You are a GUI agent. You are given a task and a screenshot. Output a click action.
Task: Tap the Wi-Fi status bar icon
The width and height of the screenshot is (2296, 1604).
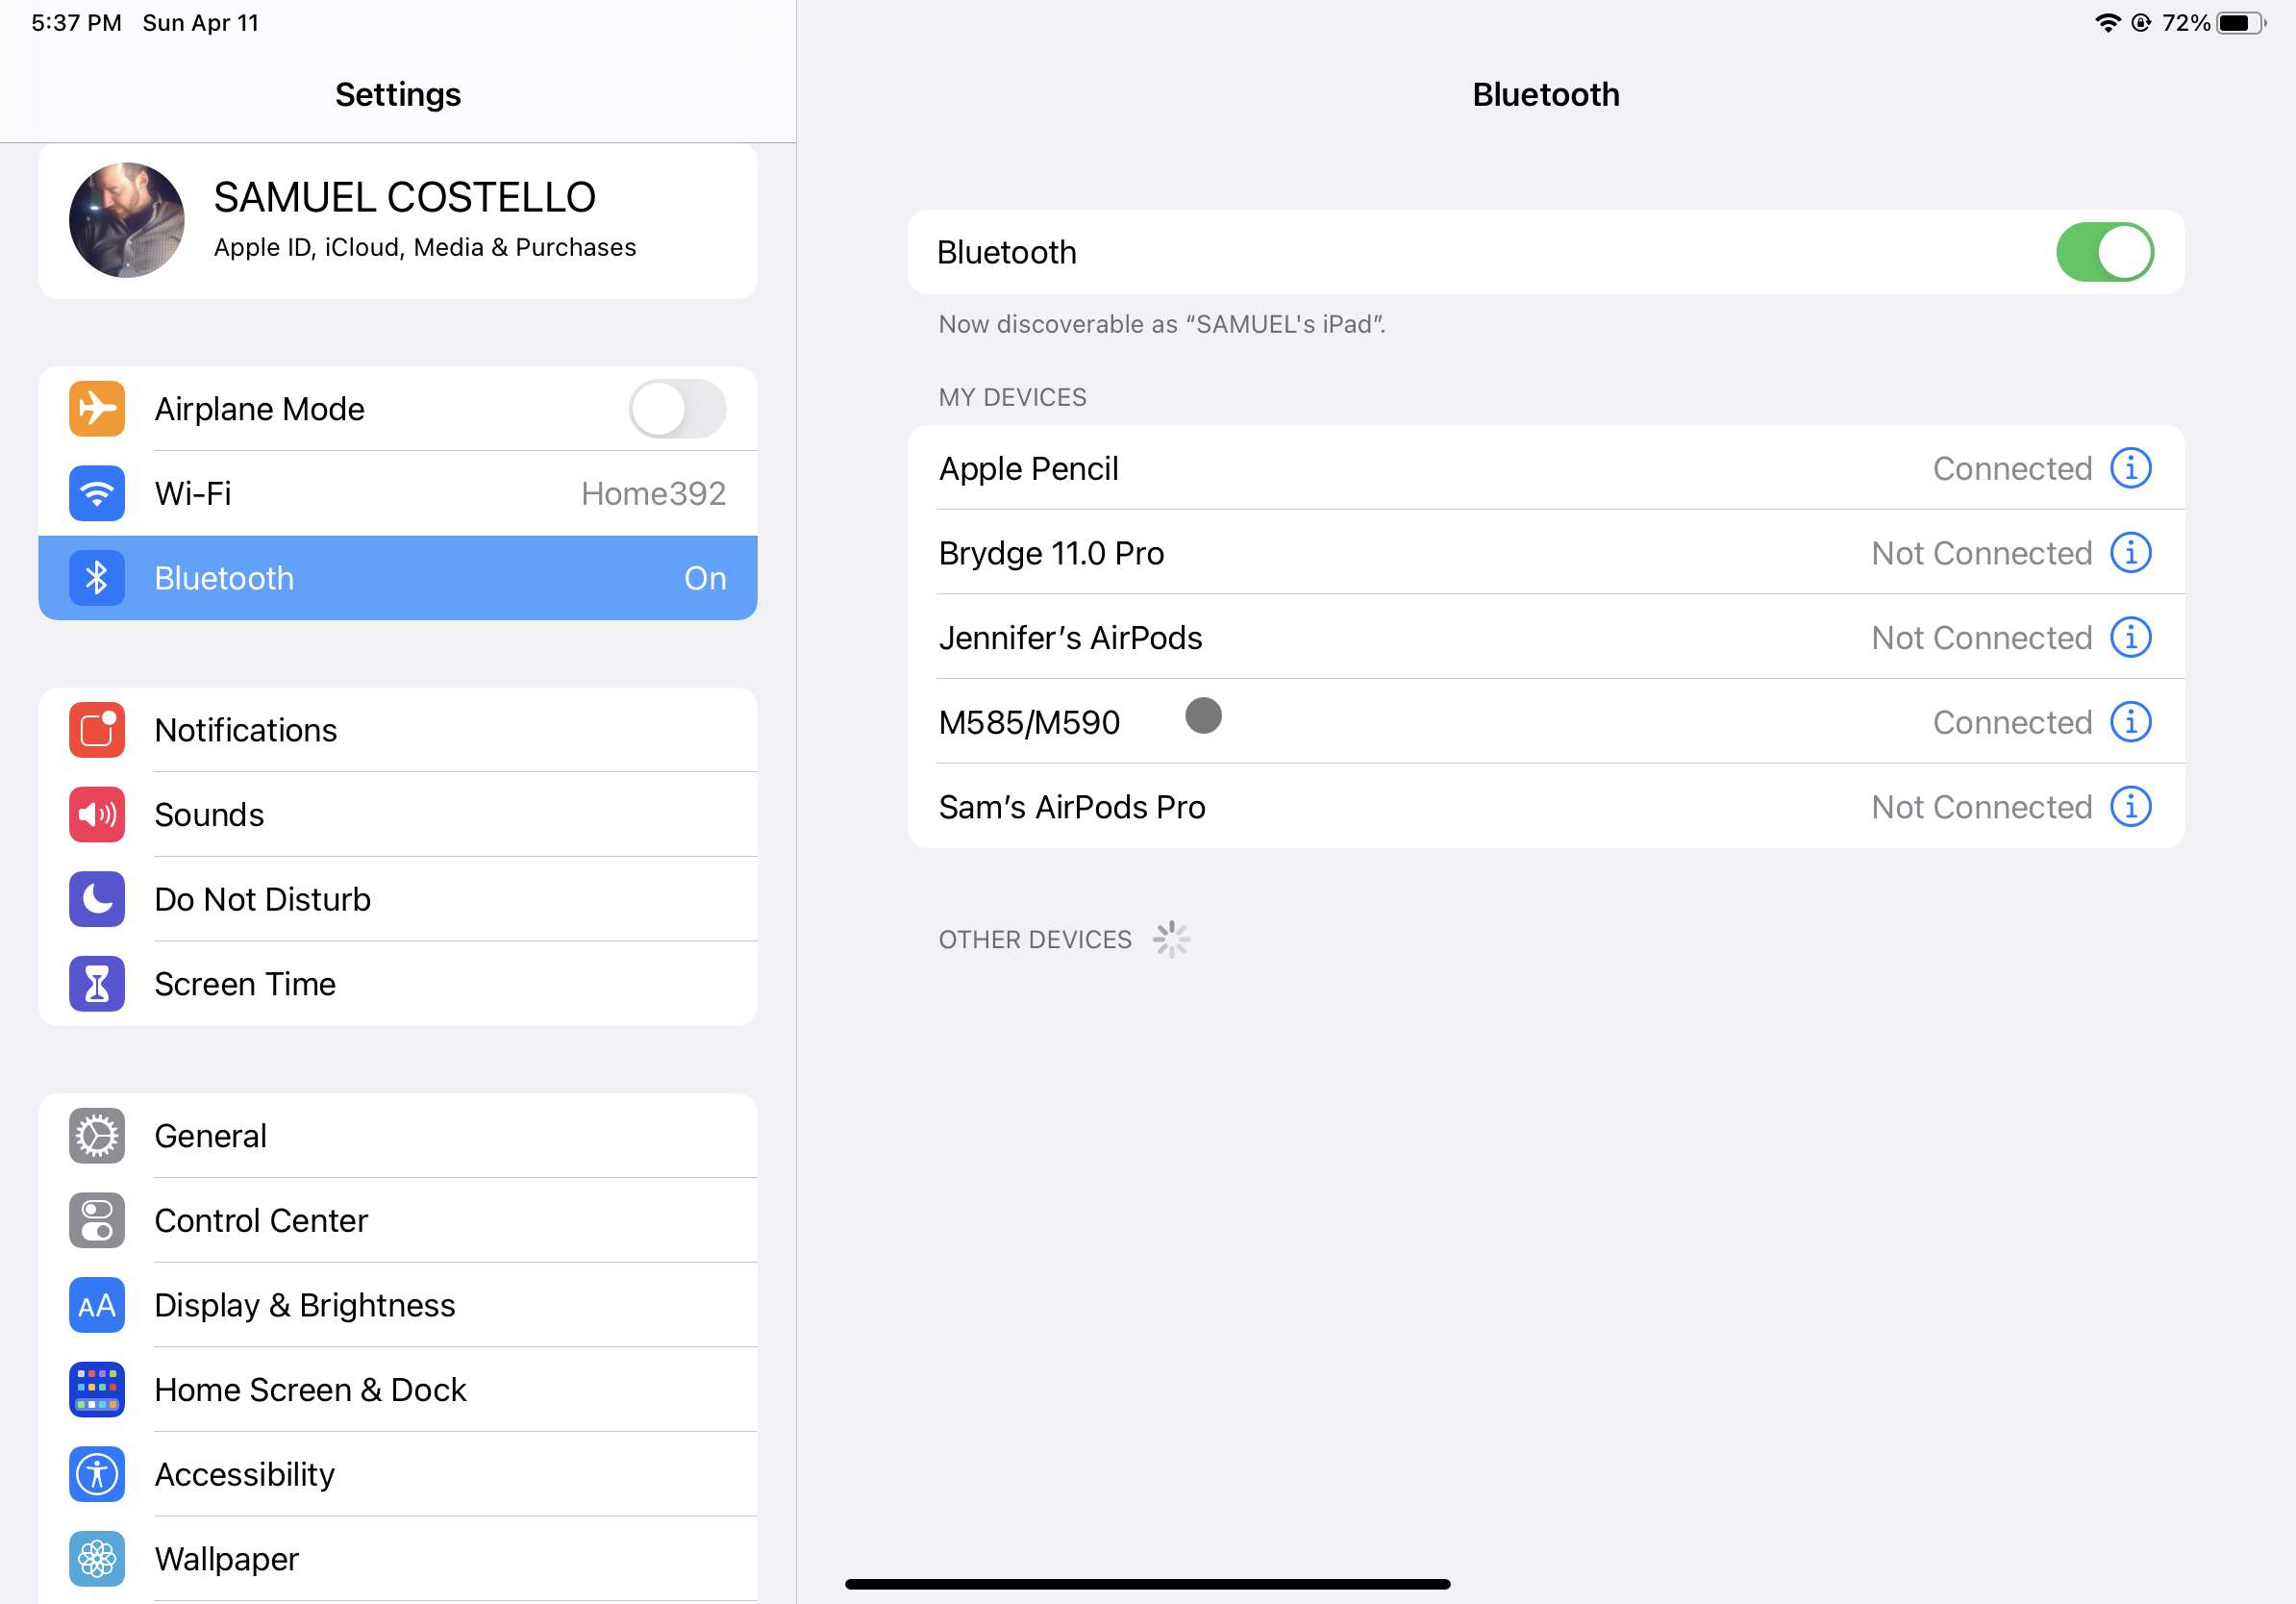pos(2107,22)
